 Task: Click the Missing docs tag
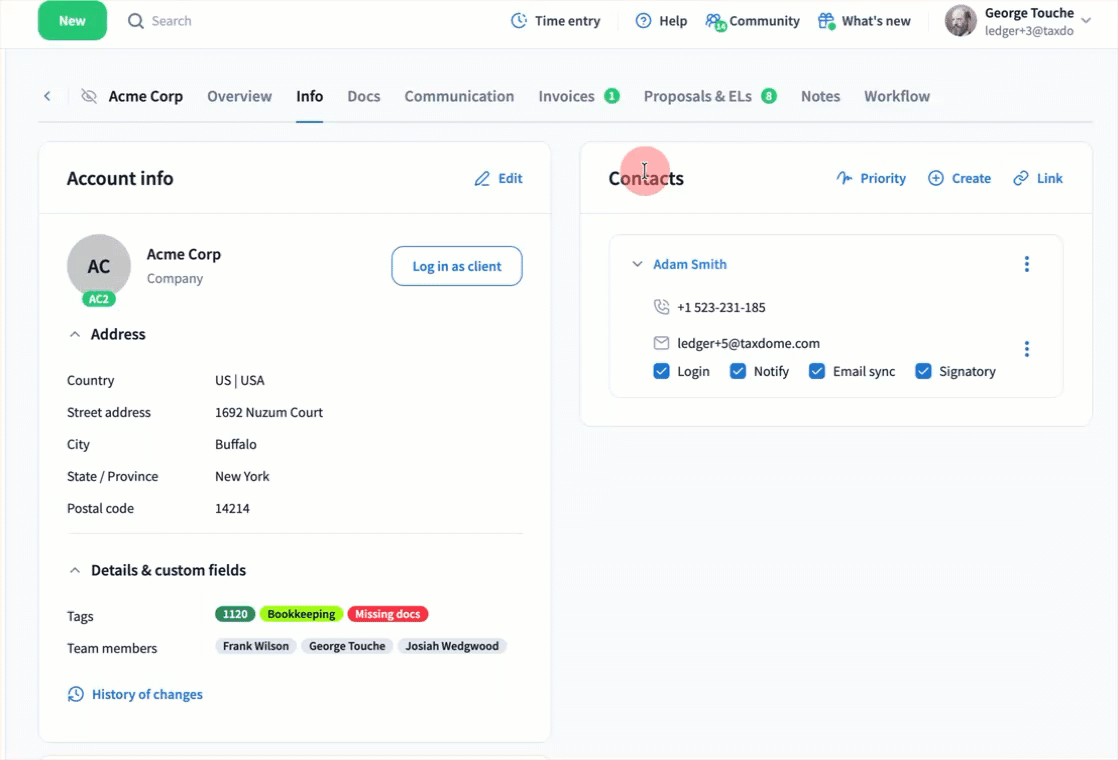387,614
